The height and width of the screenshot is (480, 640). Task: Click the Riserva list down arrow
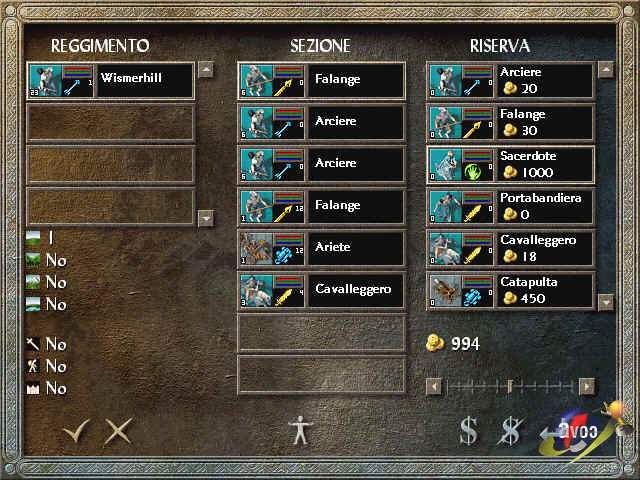click(x=606, y=302)
